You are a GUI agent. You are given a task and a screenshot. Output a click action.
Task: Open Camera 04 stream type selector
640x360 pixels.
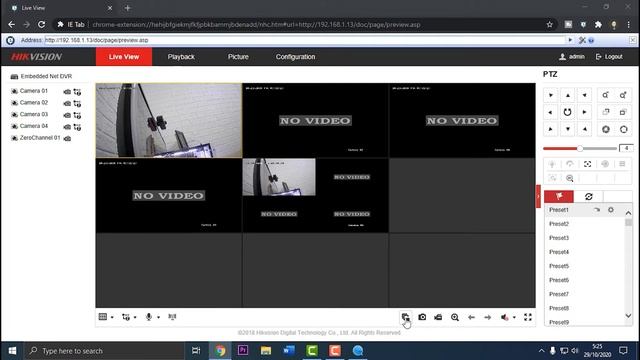[x=77, y=127]
